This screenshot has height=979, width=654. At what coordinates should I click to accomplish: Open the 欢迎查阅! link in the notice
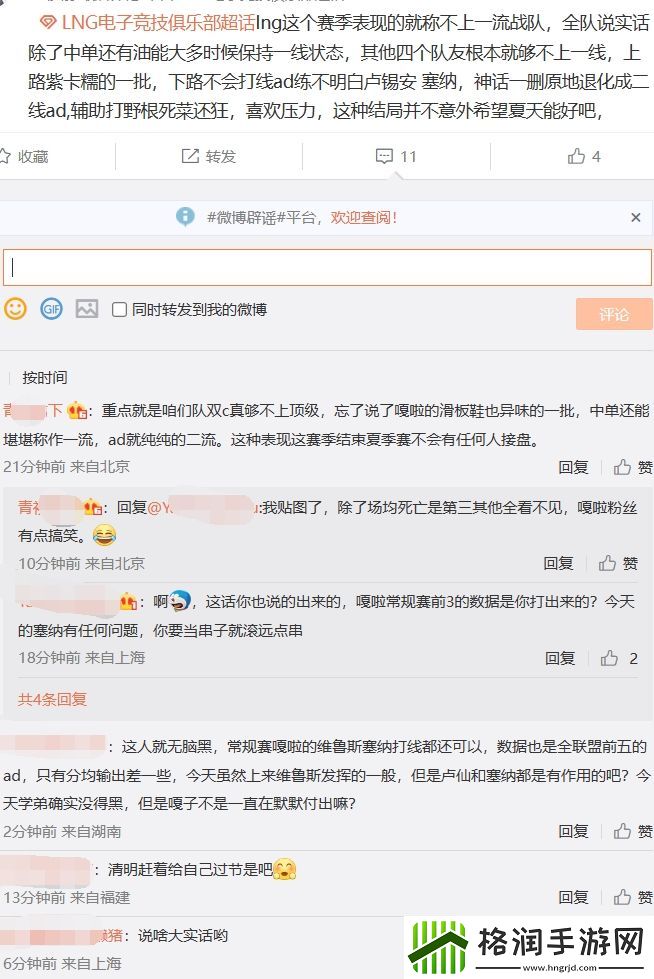point(364,217)
